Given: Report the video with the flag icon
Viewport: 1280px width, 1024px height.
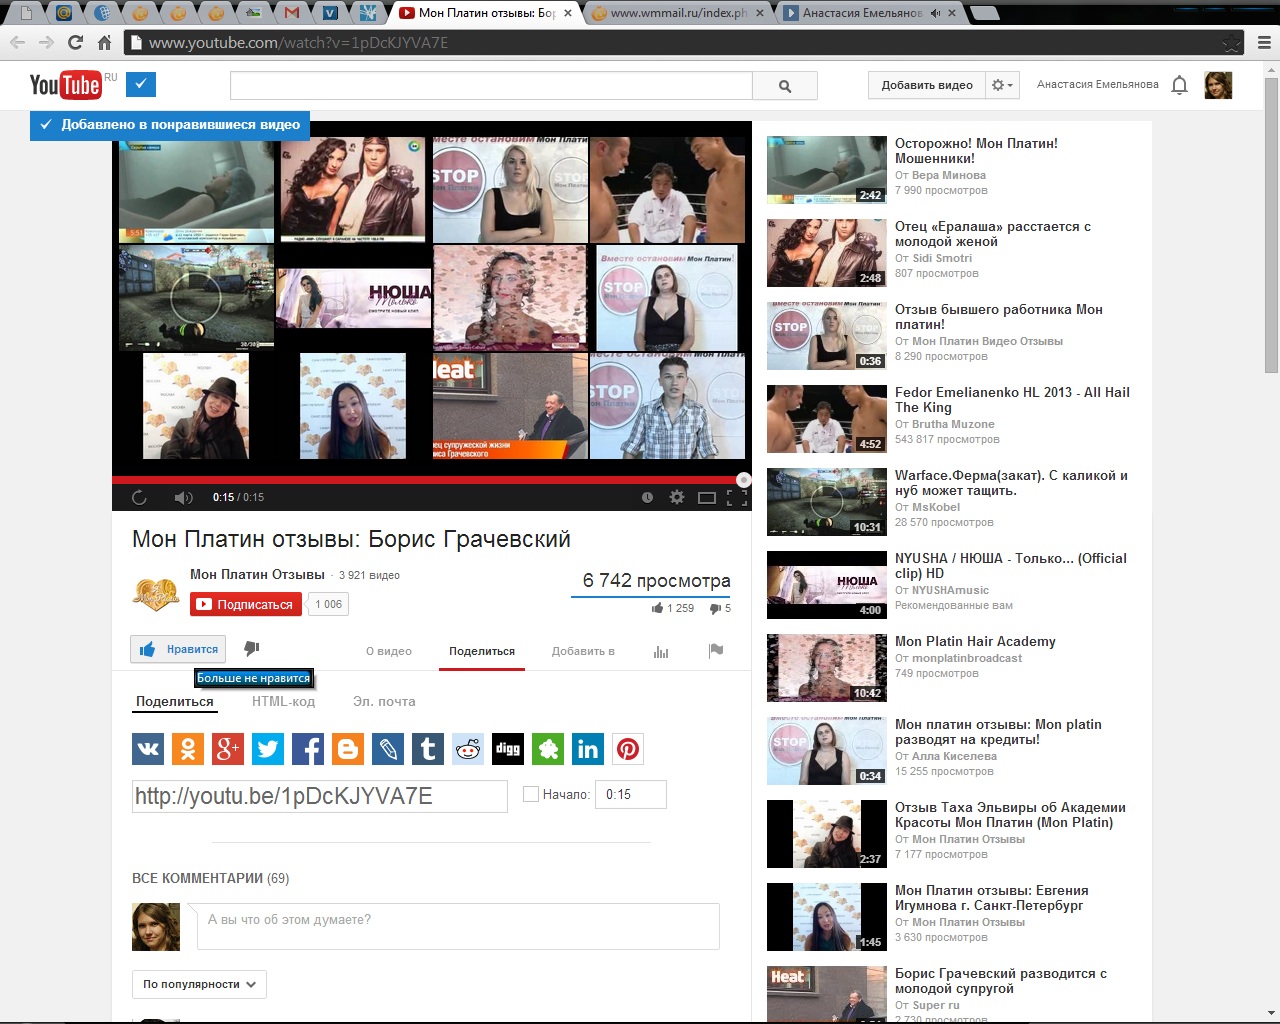Looking at the screenshot, I should (x=716, y=650).
